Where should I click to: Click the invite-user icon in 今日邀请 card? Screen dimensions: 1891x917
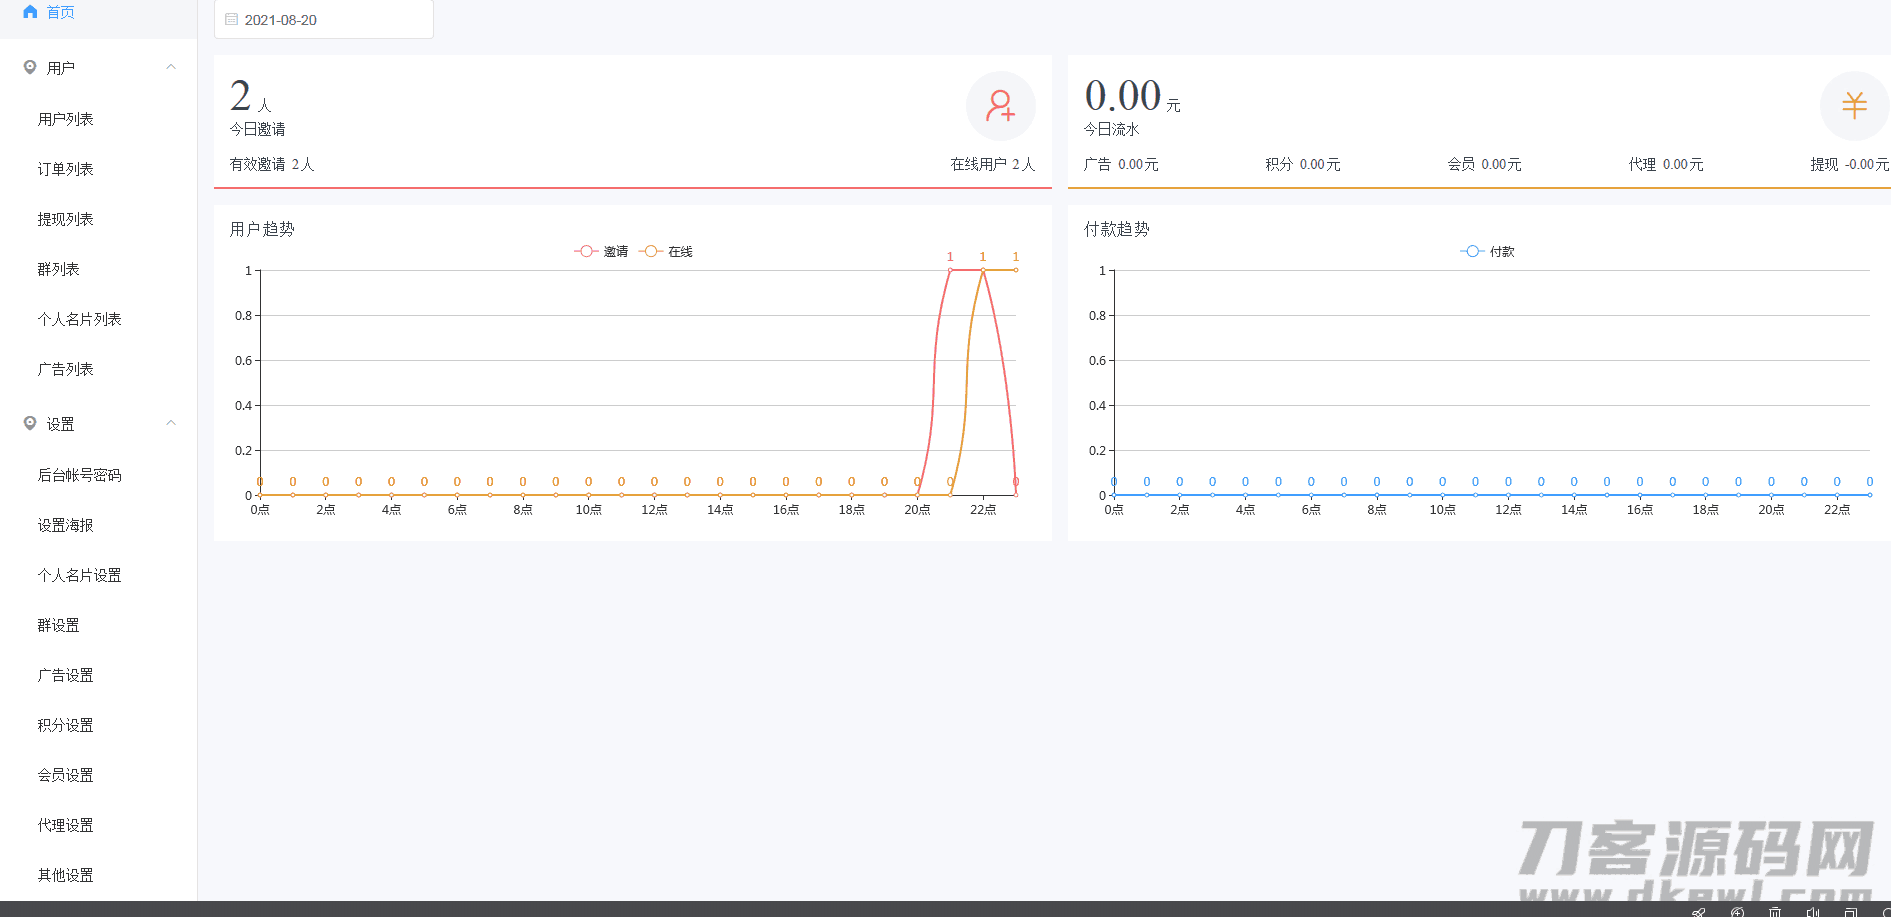(1000, 106)
